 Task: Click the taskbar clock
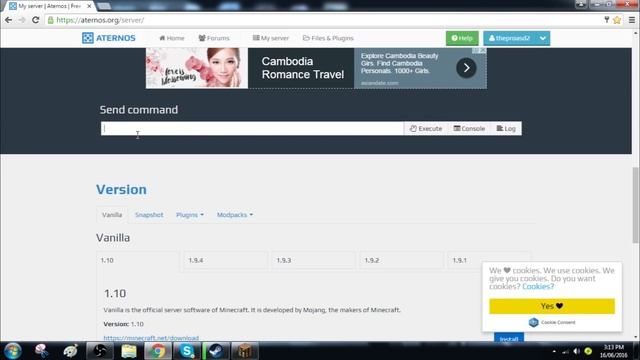(613, 351)
